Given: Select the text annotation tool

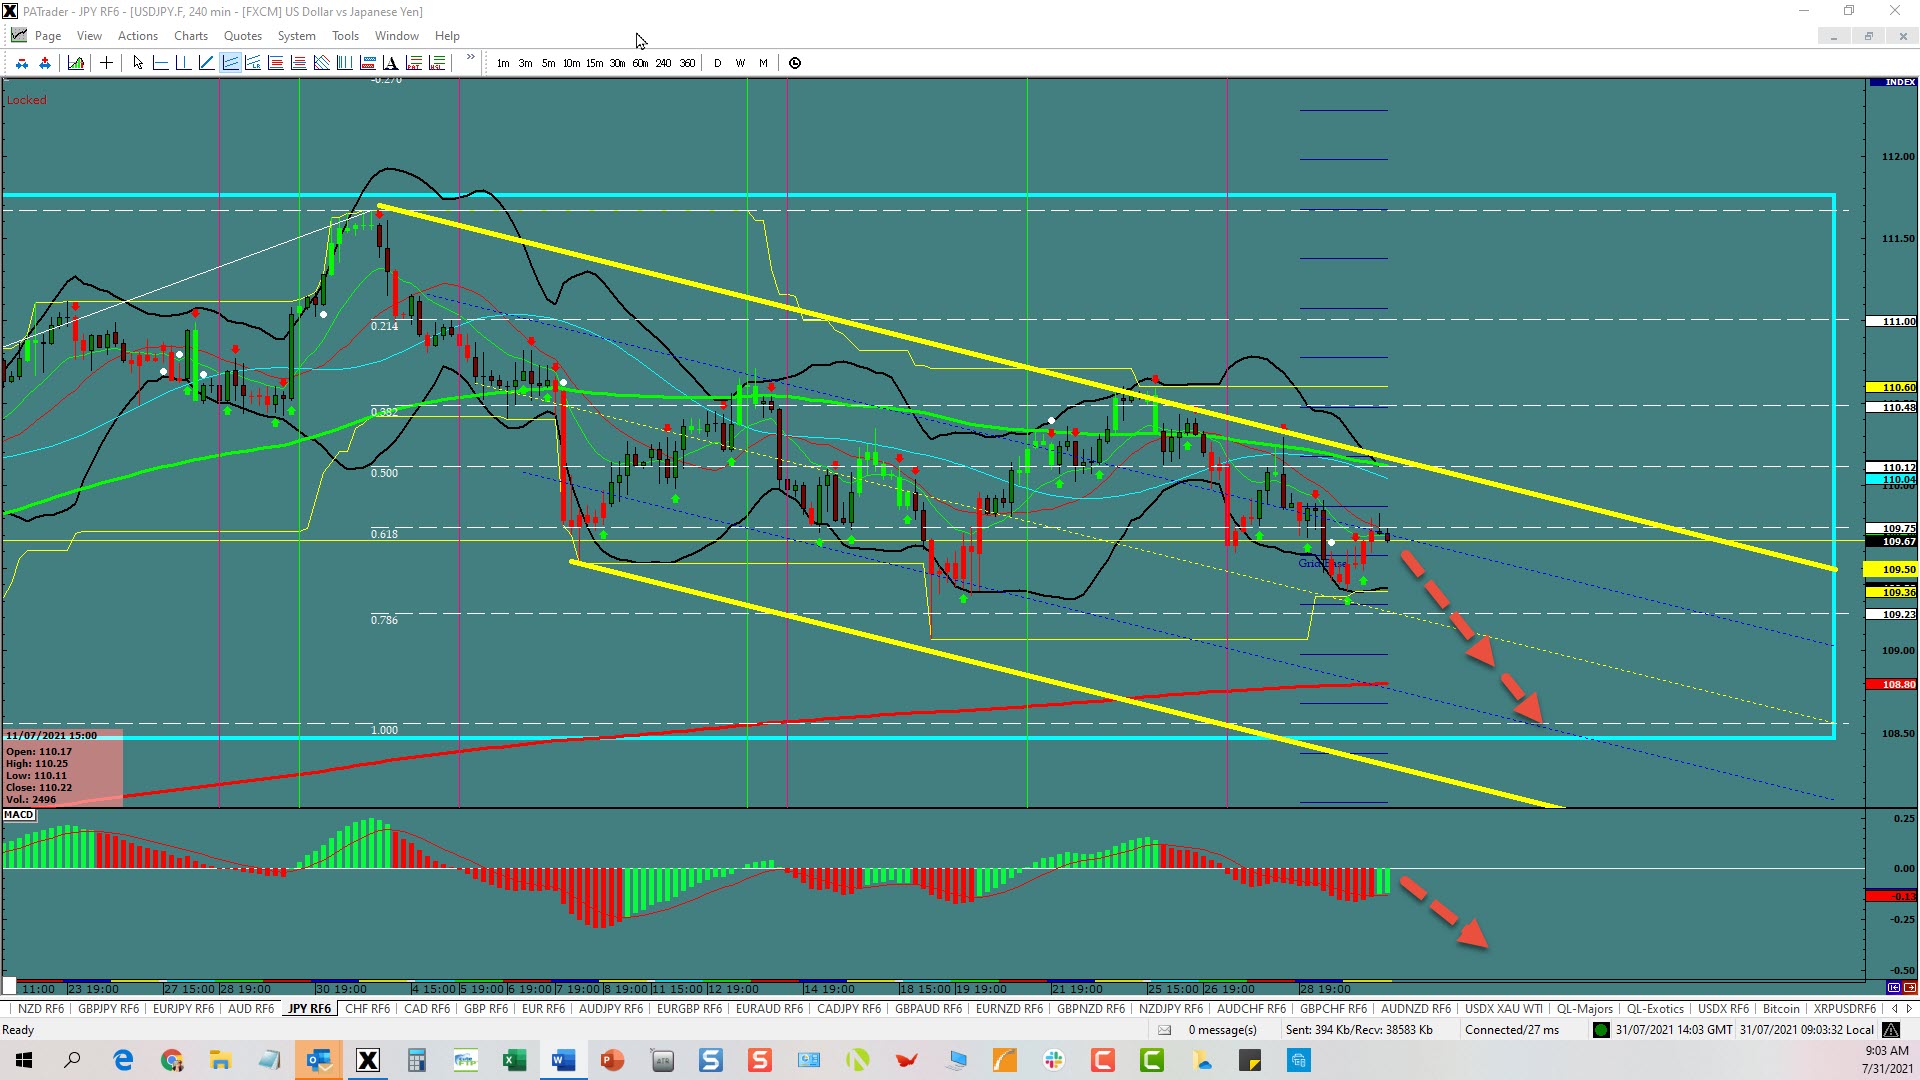Looking at the screenshot, I should tap(391, 63).
